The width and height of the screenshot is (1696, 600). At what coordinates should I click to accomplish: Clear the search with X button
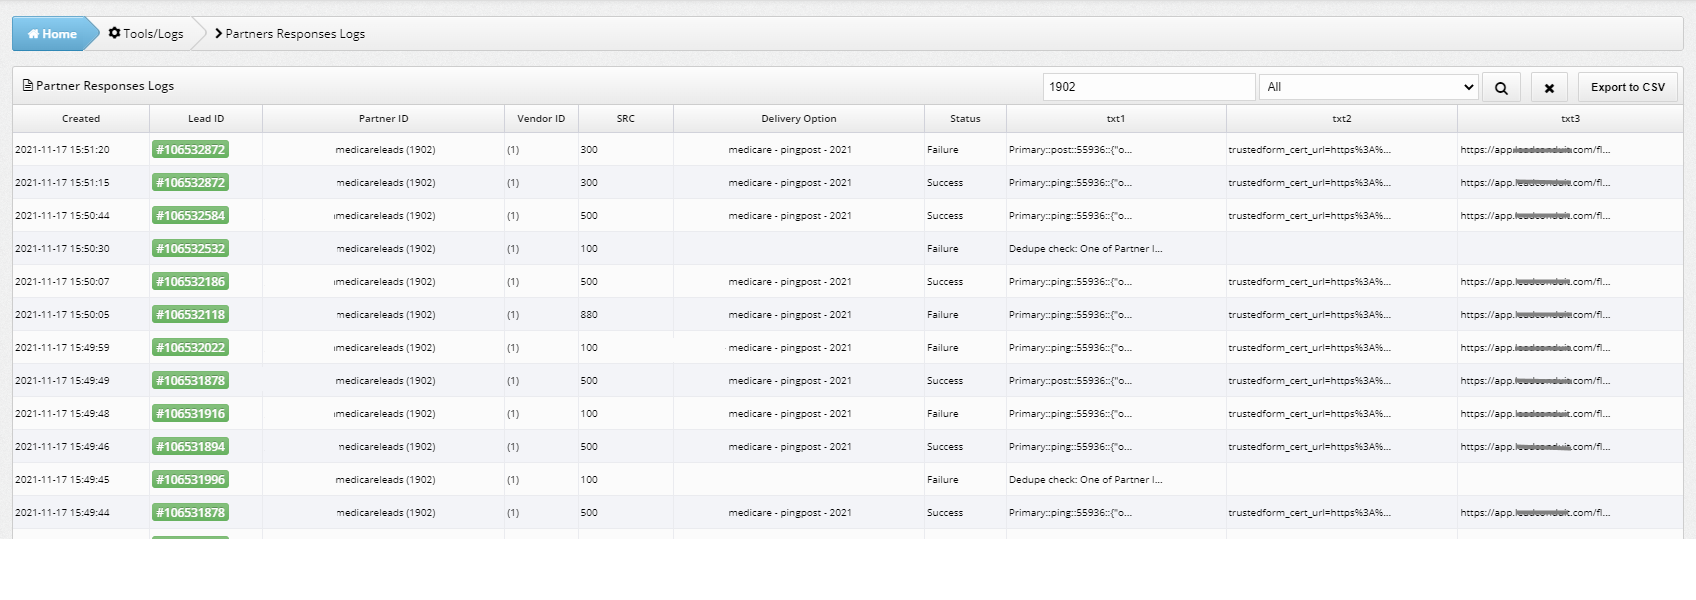(x=1549, y=87)
